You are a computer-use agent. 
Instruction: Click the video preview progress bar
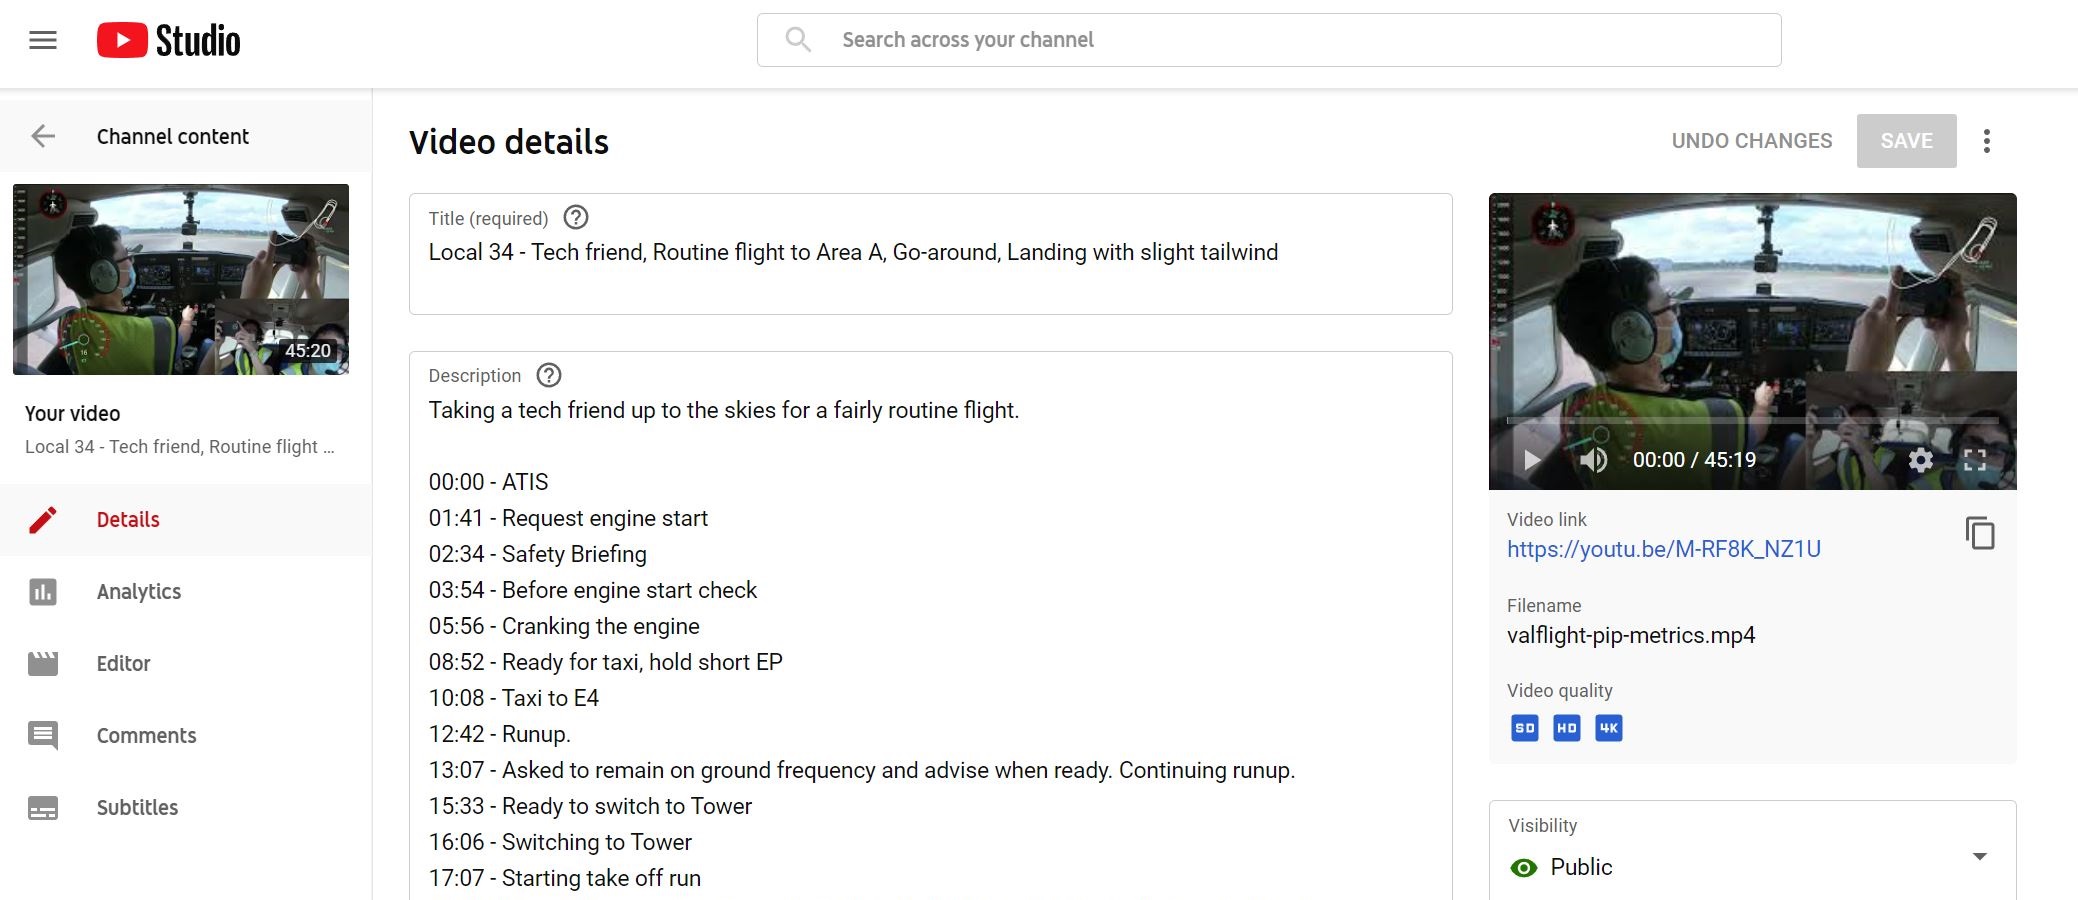point(1752,421)
